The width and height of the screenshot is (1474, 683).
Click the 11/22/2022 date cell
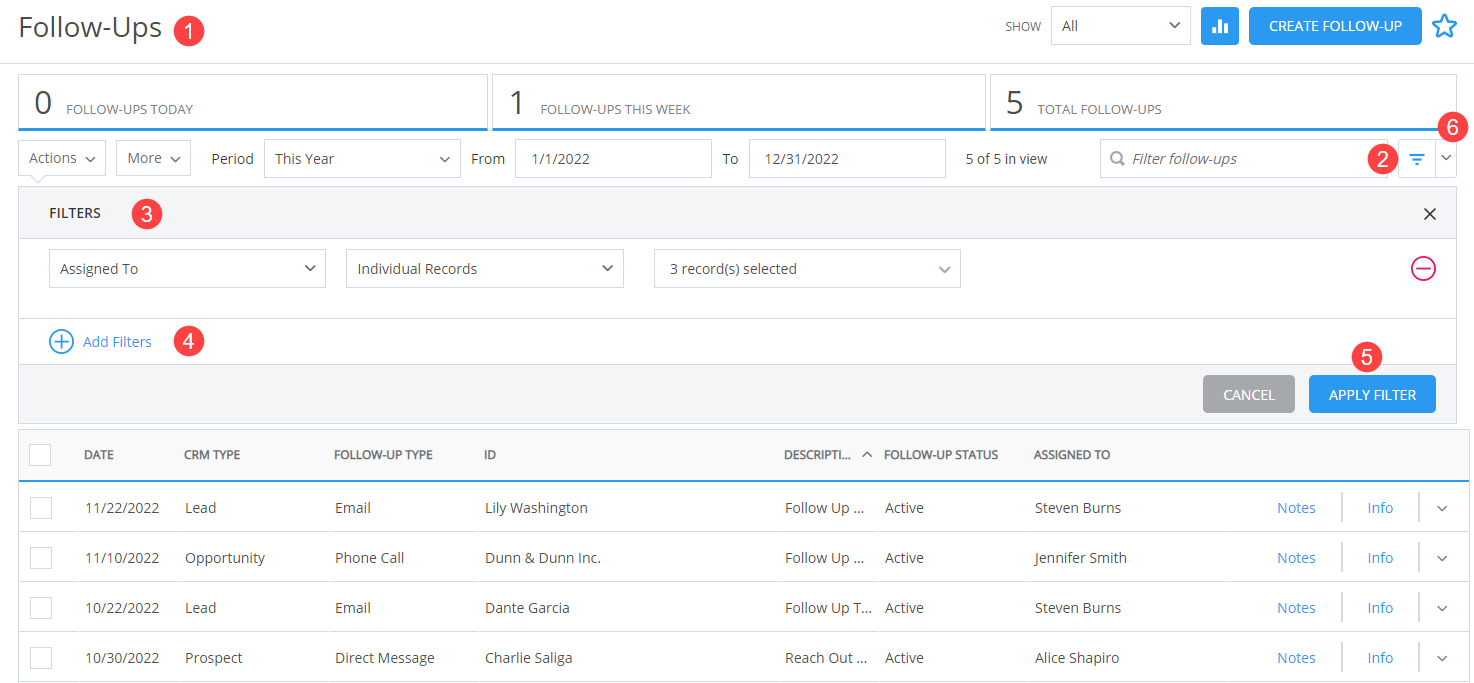tap(122, 508)
